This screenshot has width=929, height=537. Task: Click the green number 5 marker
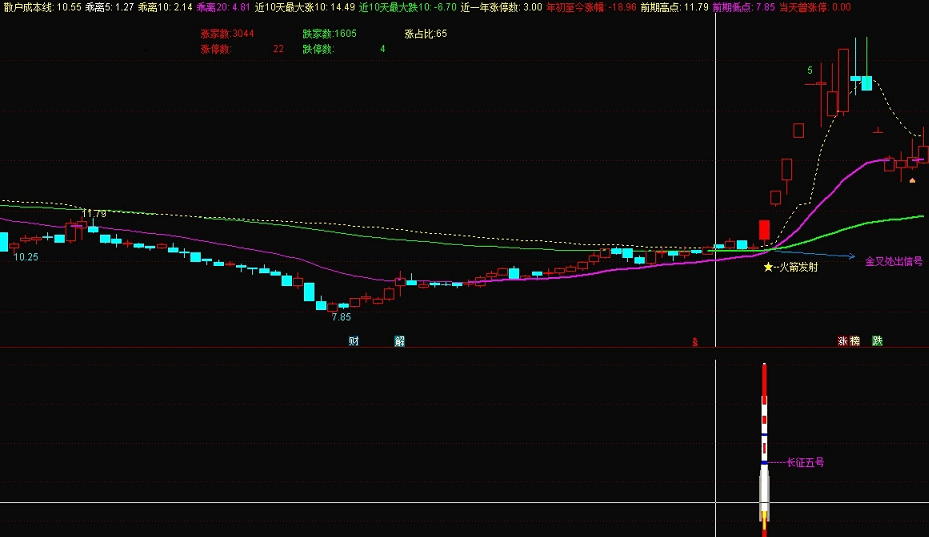(x=810, y=71)
